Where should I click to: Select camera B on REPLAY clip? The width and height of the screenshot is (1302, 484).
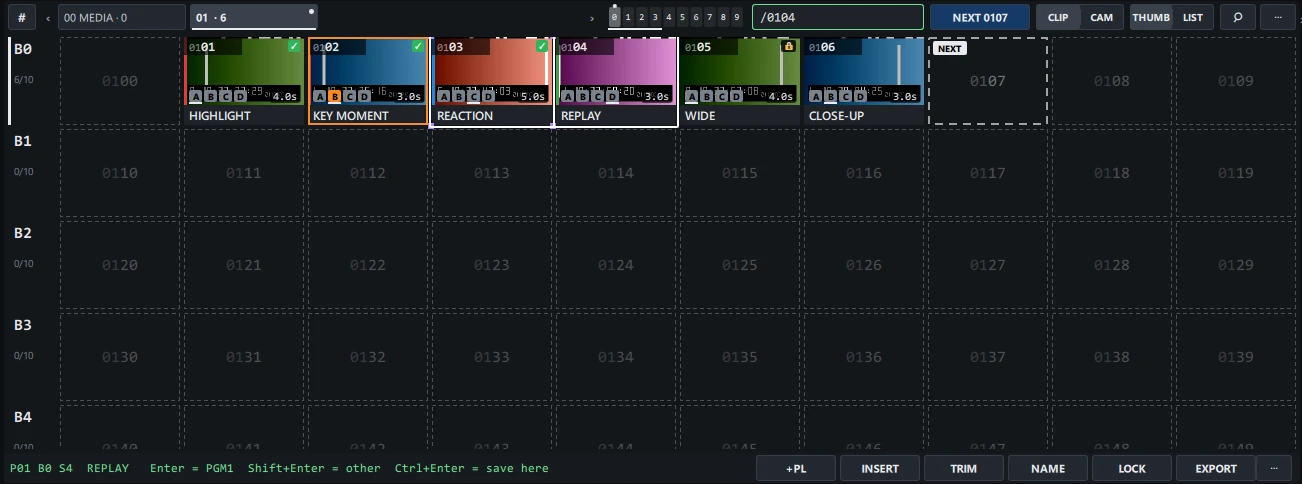pos(582,97)
